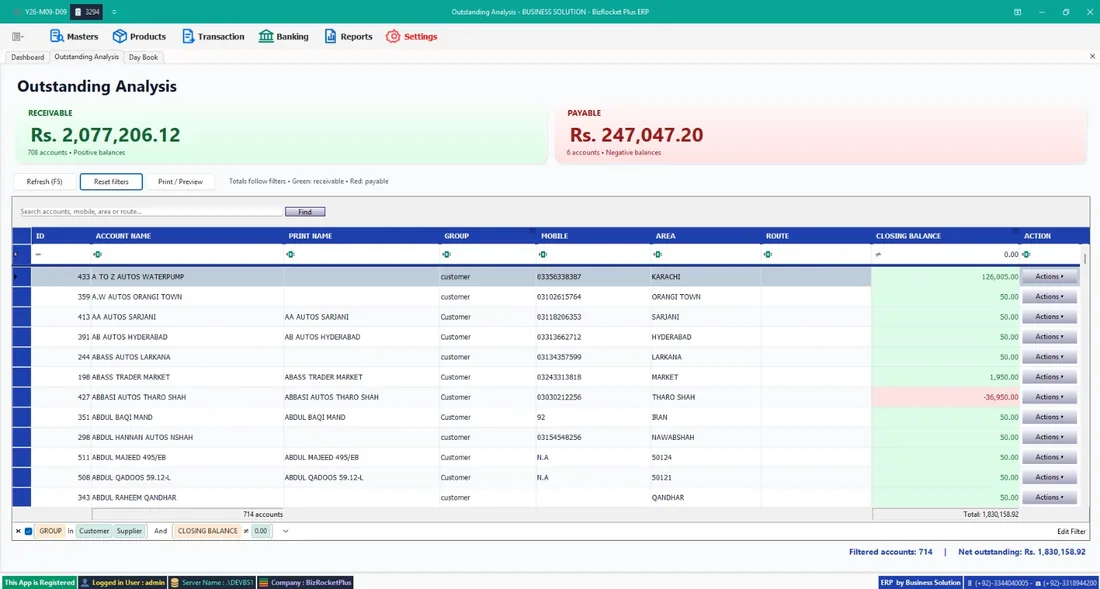
Task: Click the not-equal operator icon under Closing Balance
Action: click(x=878, y=255)
